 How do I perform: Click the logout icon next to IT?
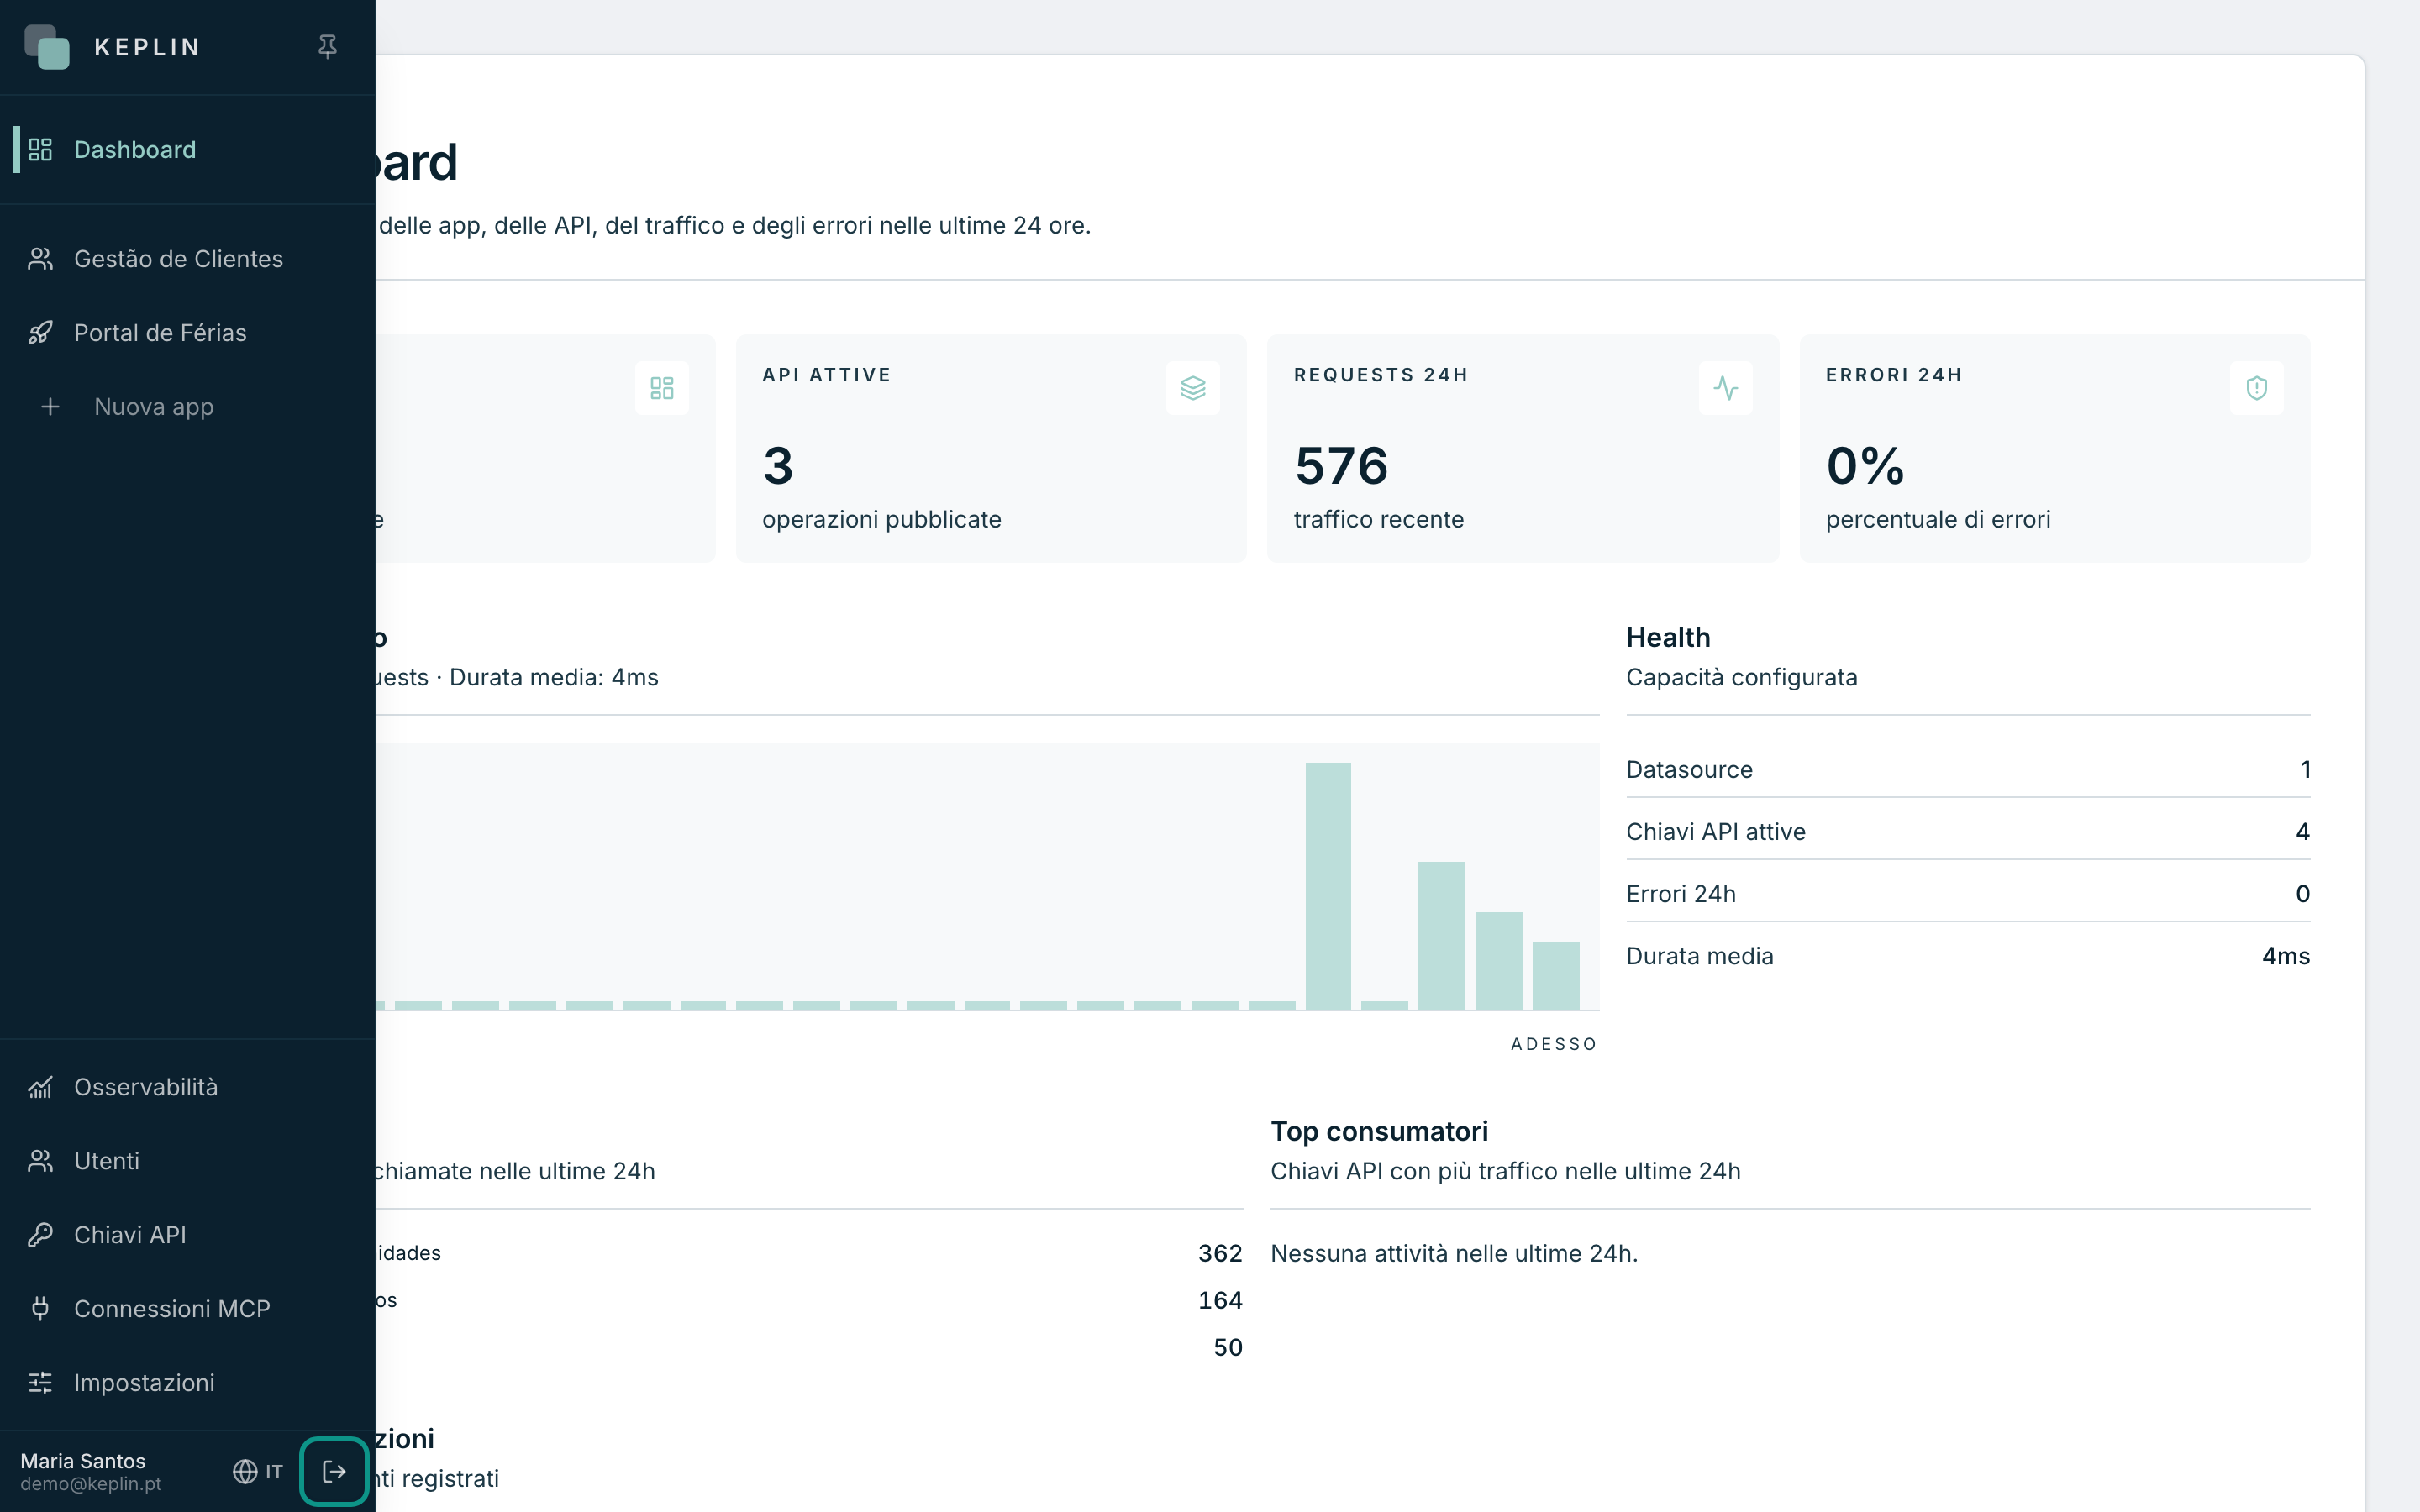point(334,1471)
